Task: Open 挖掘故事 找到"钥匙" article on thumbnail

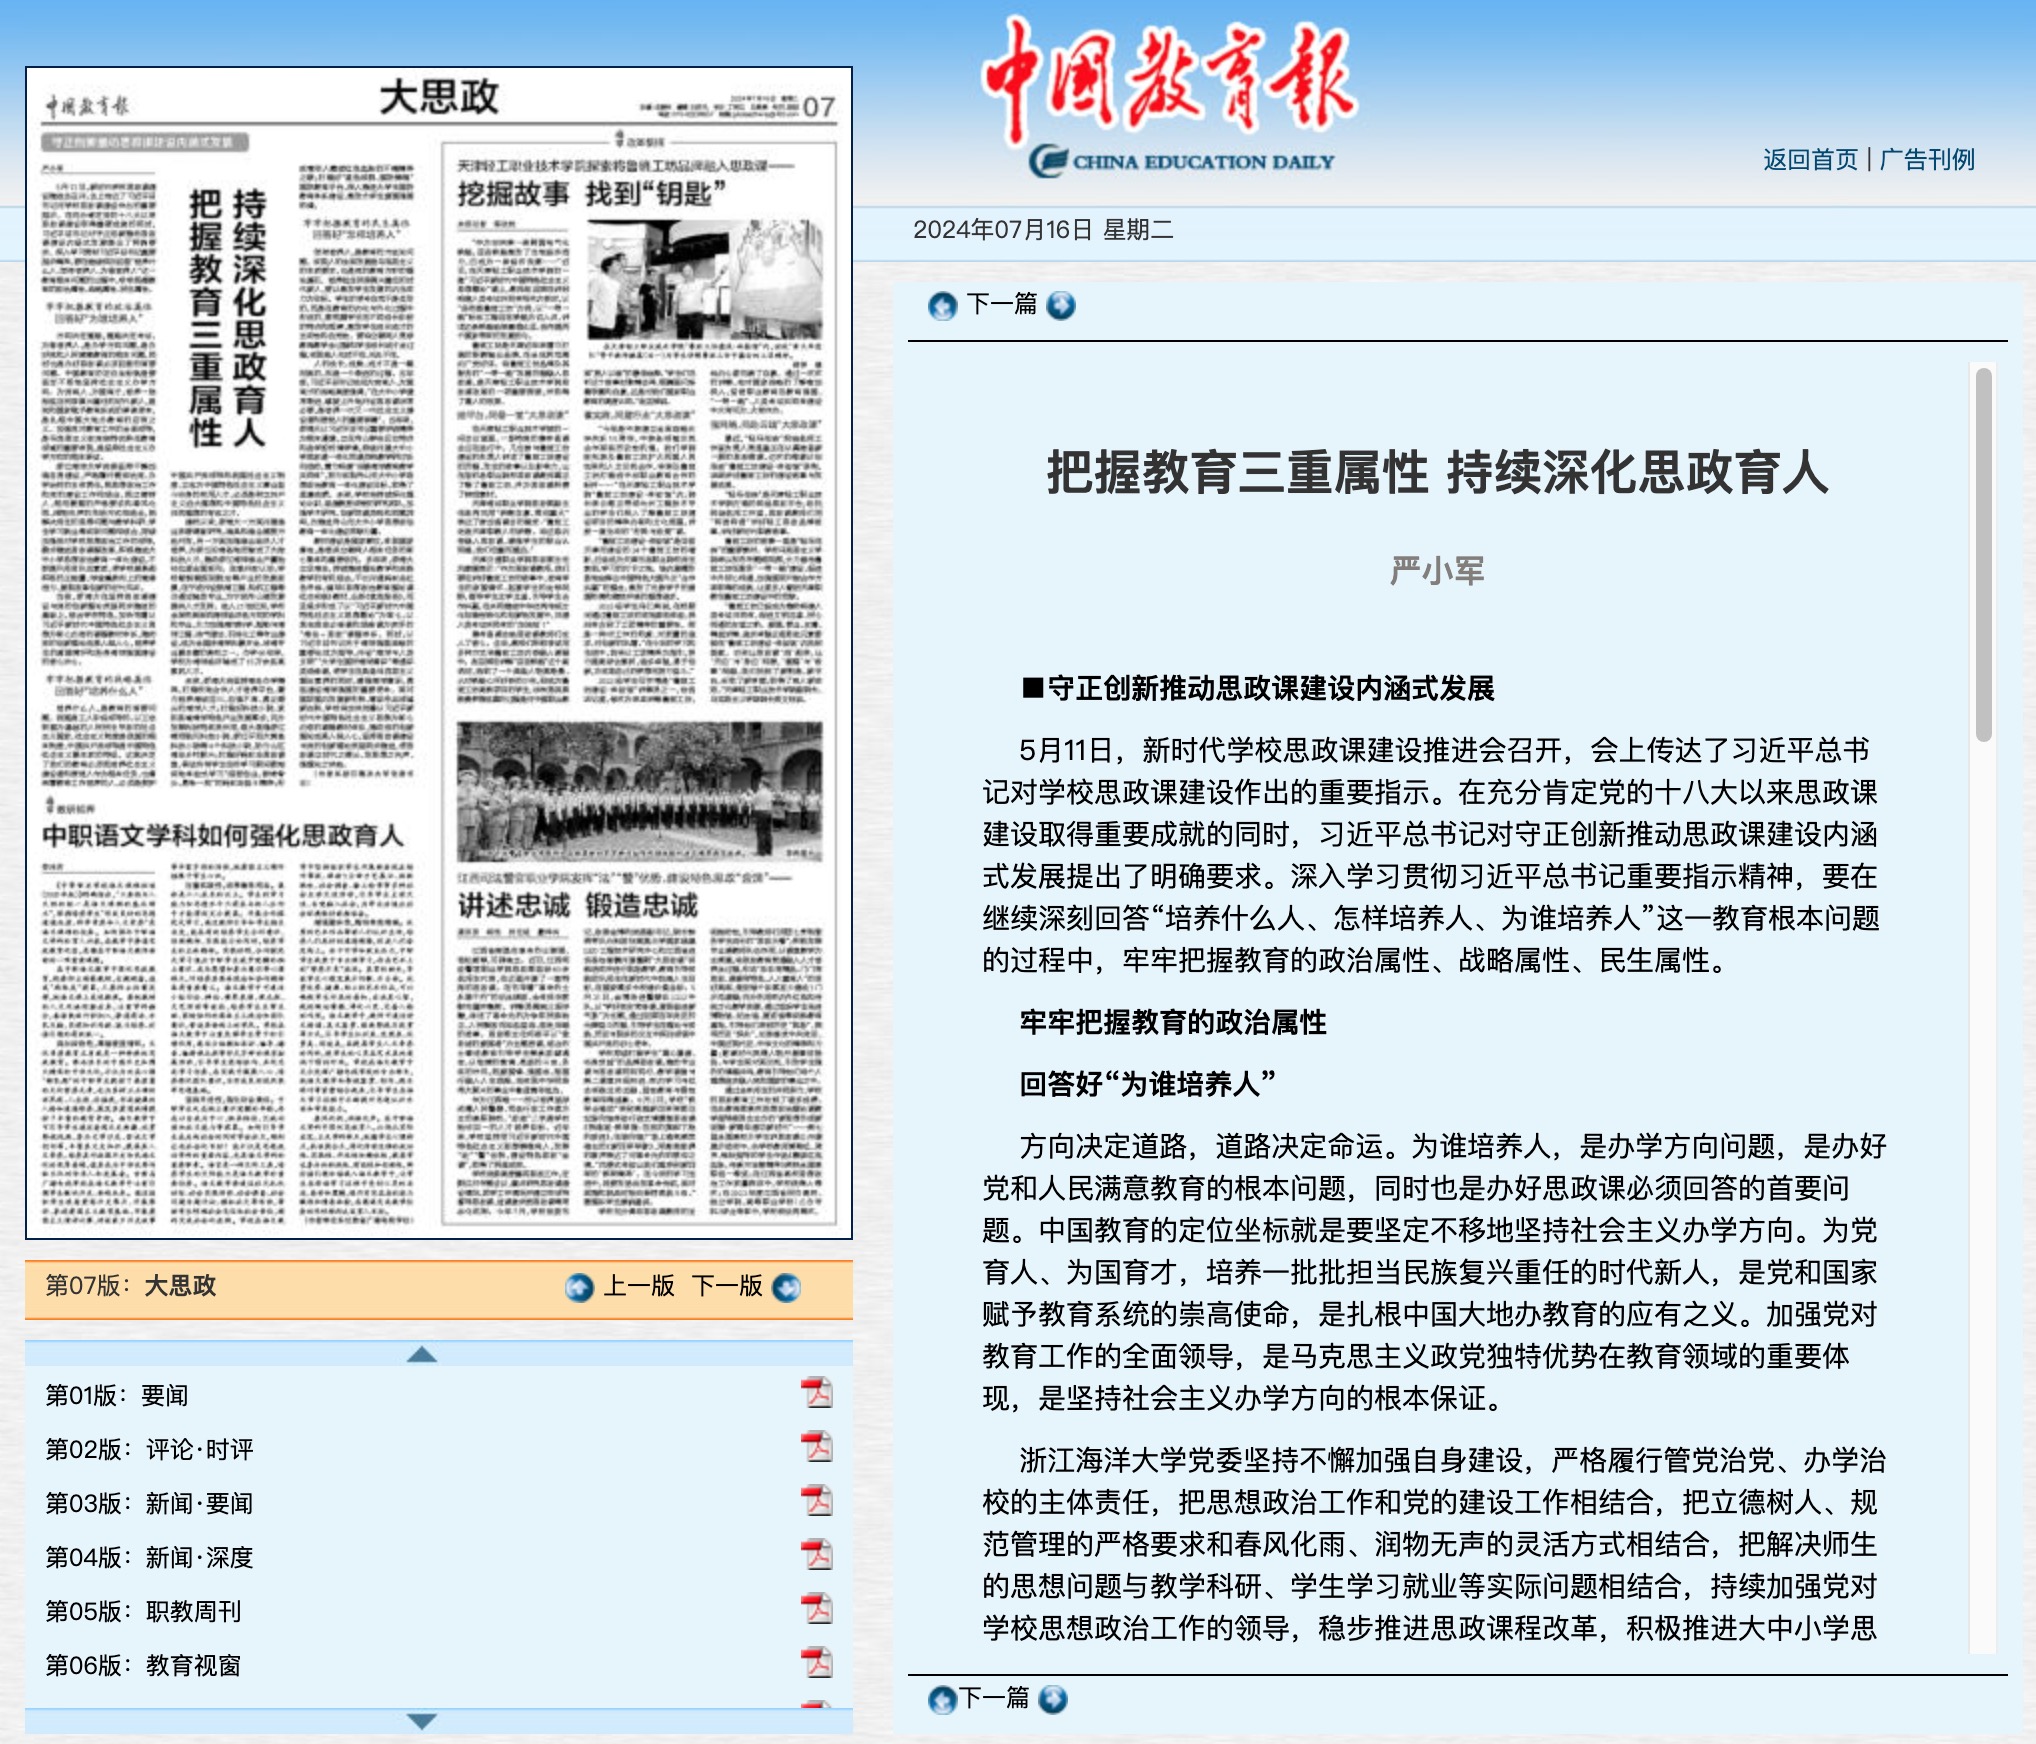Action: (x=592, y=193)
